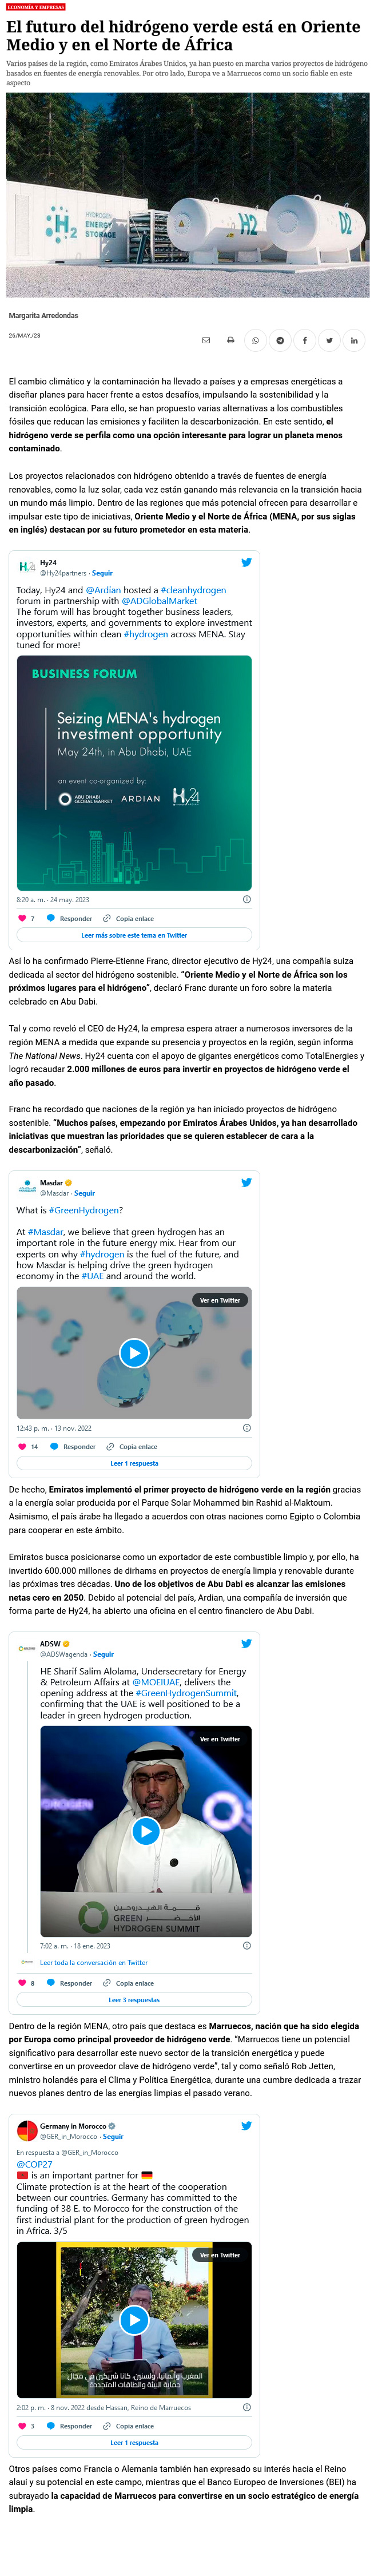Follow Hy24partners via the Seguir link
The height and width of the screenshot is (2576, 374).
click(x=102, y=573)
